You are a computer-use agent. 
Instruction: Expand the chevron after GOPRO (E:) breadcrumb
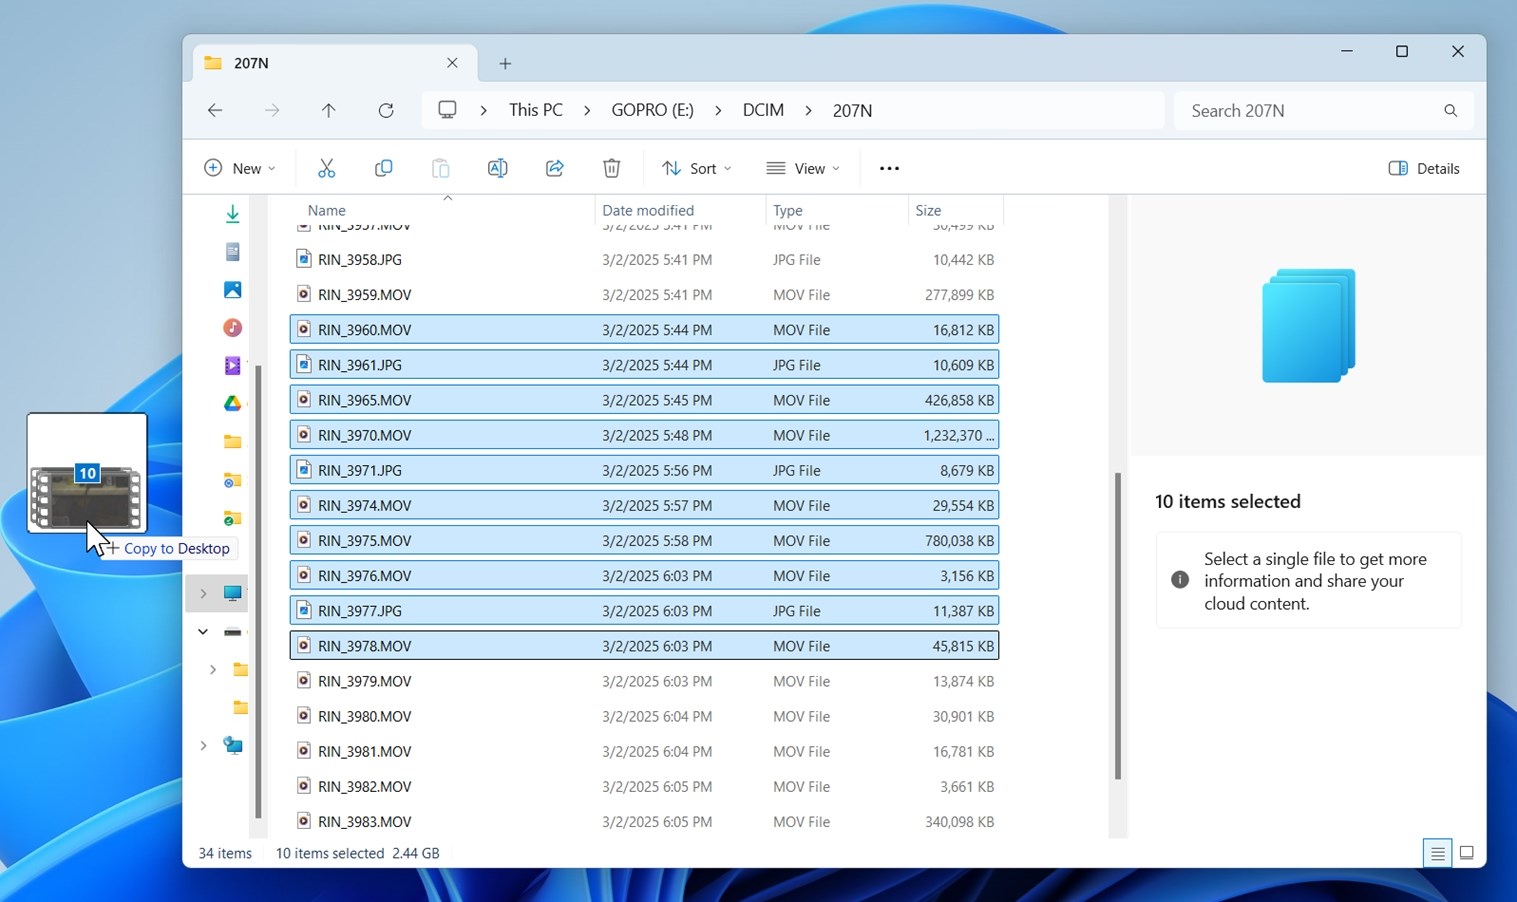(x=718, y=110)
